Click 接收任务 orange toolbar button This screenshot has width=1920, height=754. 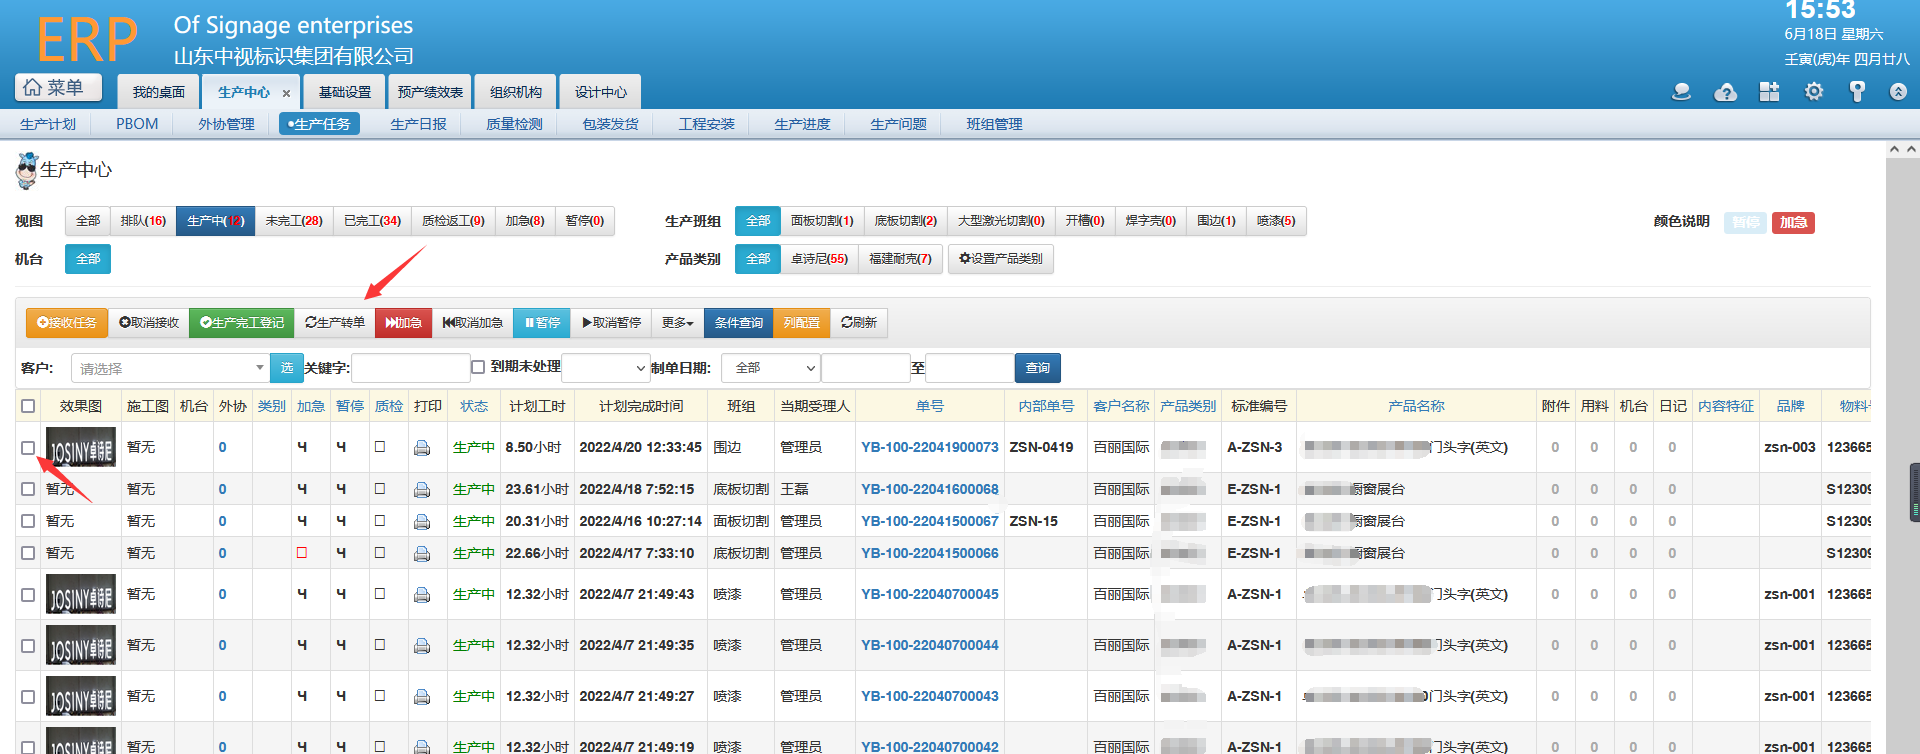(x=67, y=323)
